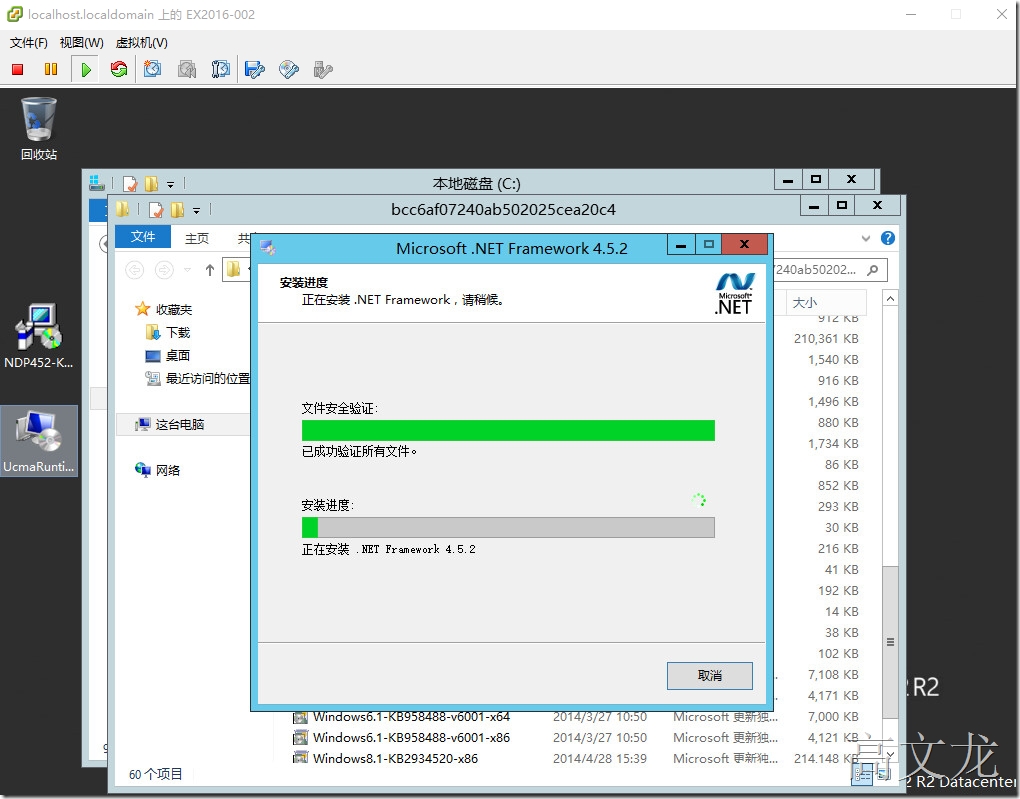Open the 文件(F) menu

coord(29,43)
